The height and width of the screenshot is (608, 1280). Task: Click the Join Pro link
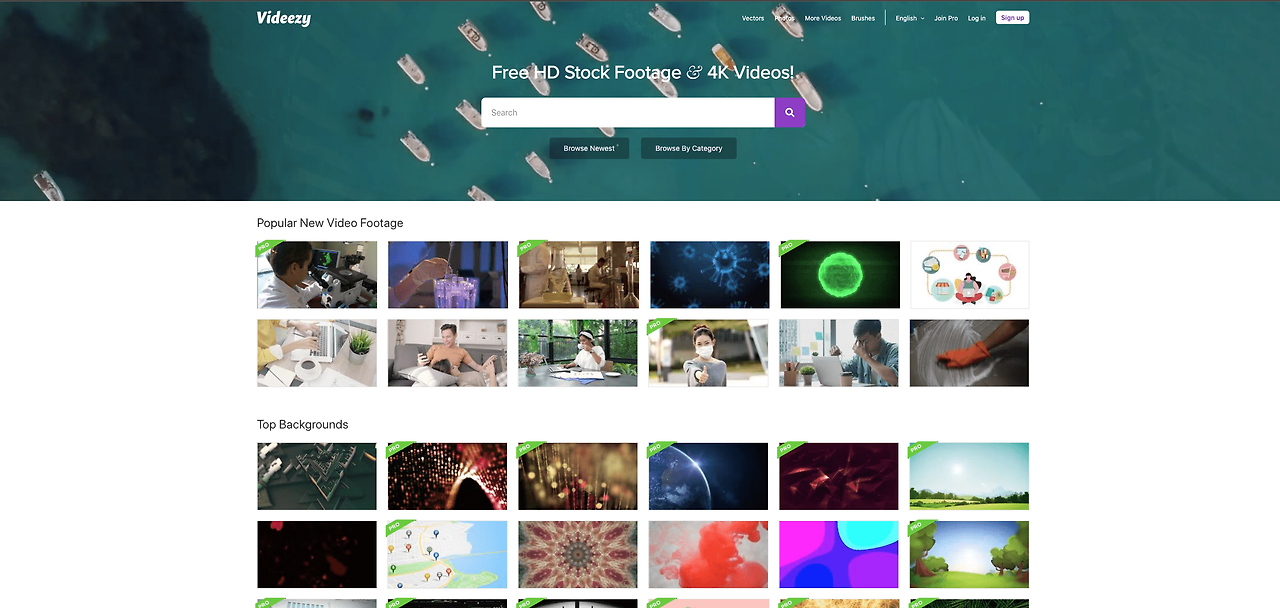[946, 18]
